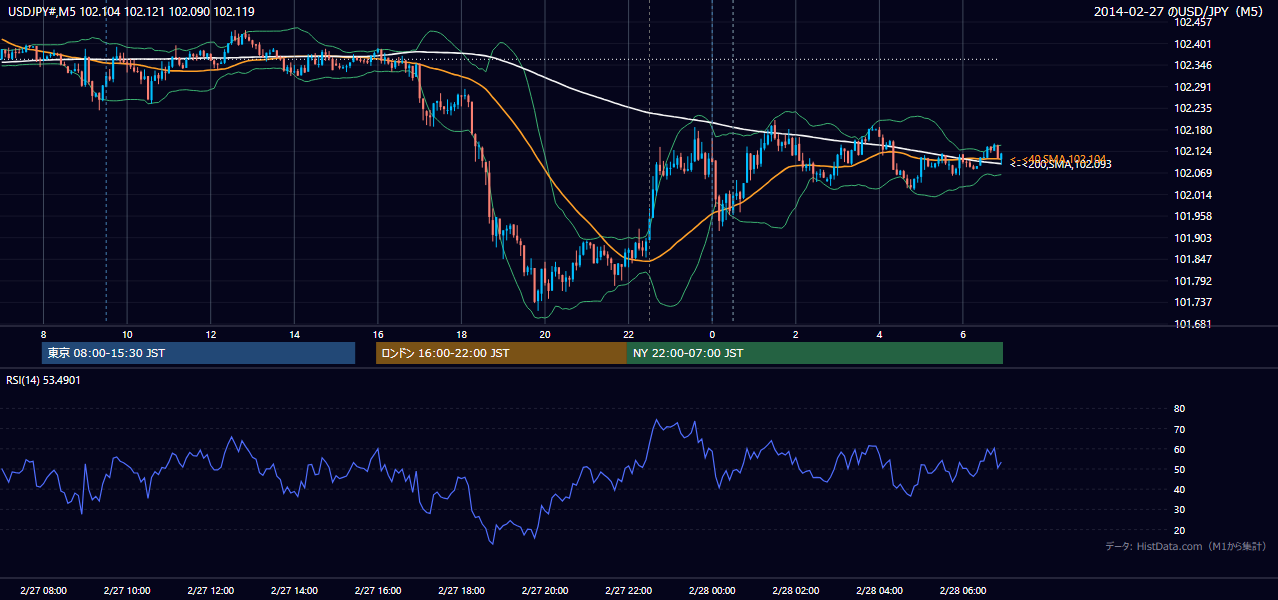Click price axis label 102.069
1278x600 pixels.
[1193, 173]
